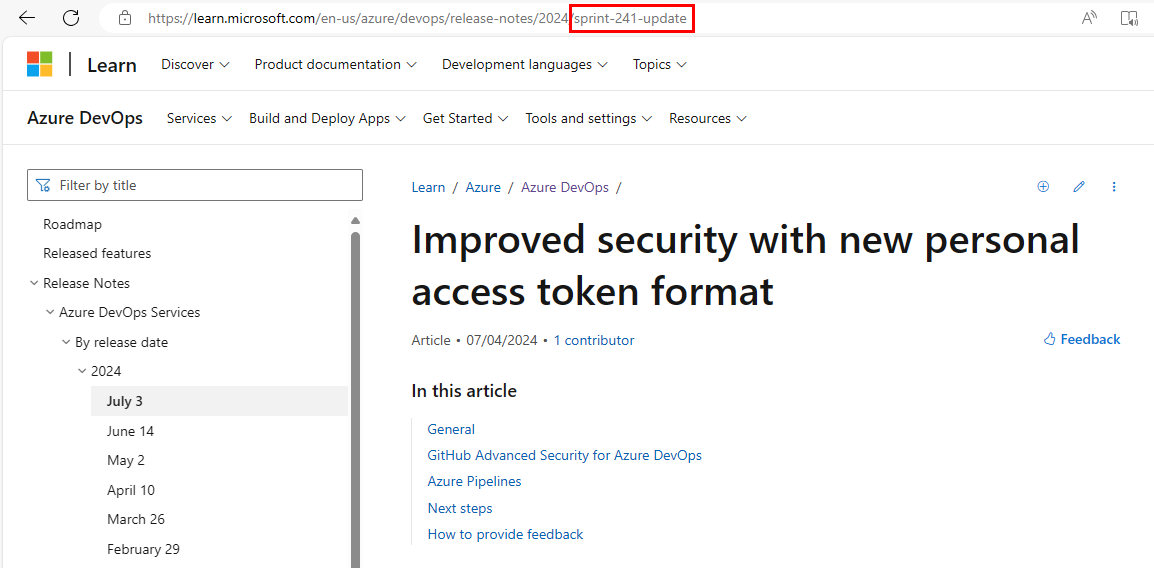Reload the page with refresh icon
1154x568 pixels.
[x=71, y=18]
